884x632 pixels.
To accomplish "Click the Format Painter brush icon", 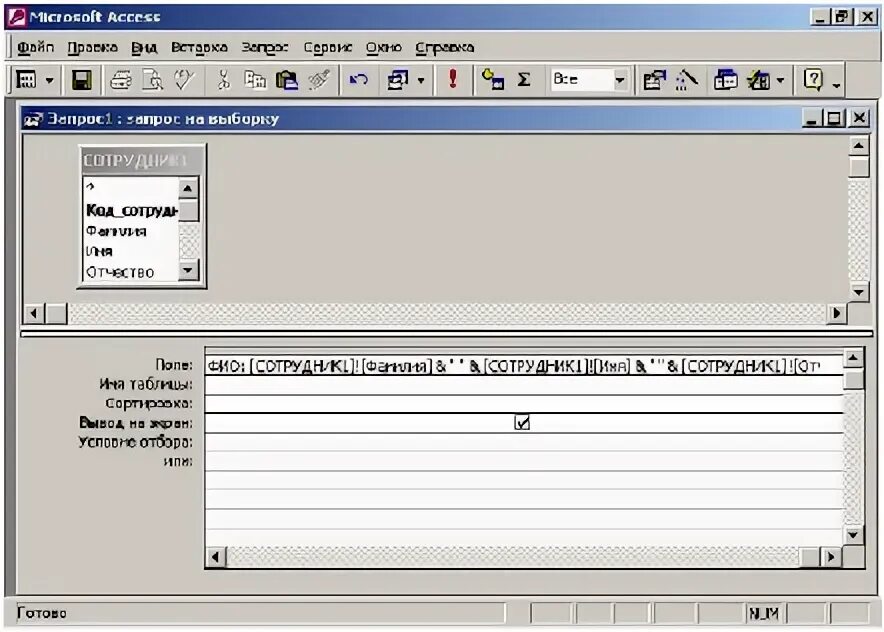I will point(319,80).
